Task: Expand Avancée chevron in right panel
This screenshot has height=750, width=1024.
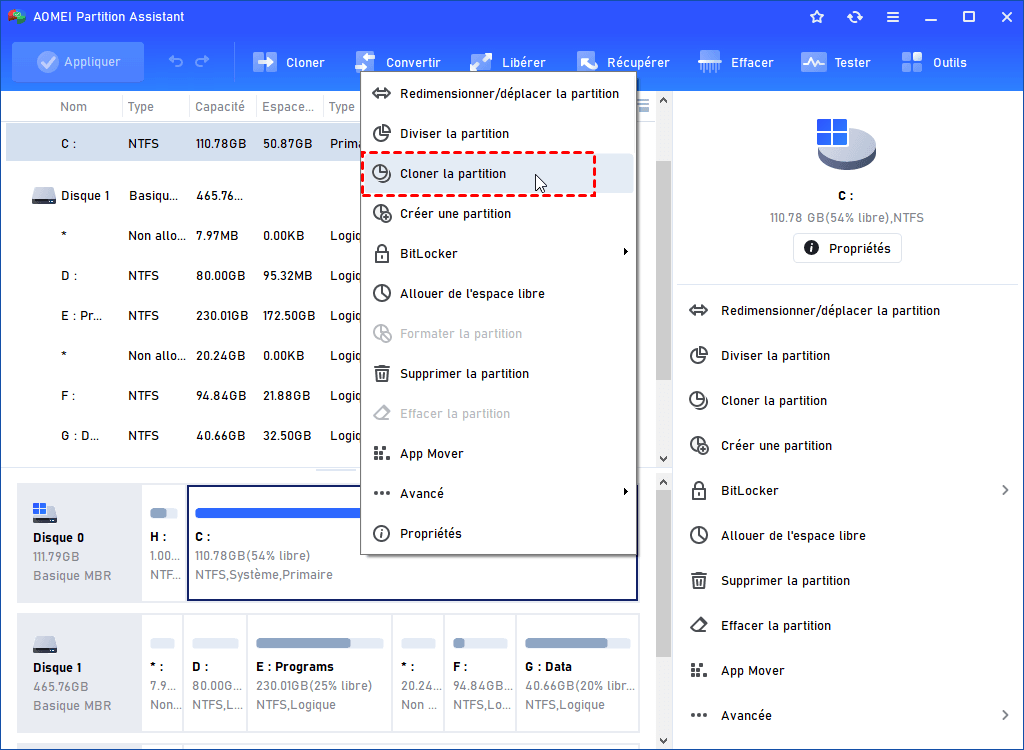Action: (1005, 715)
